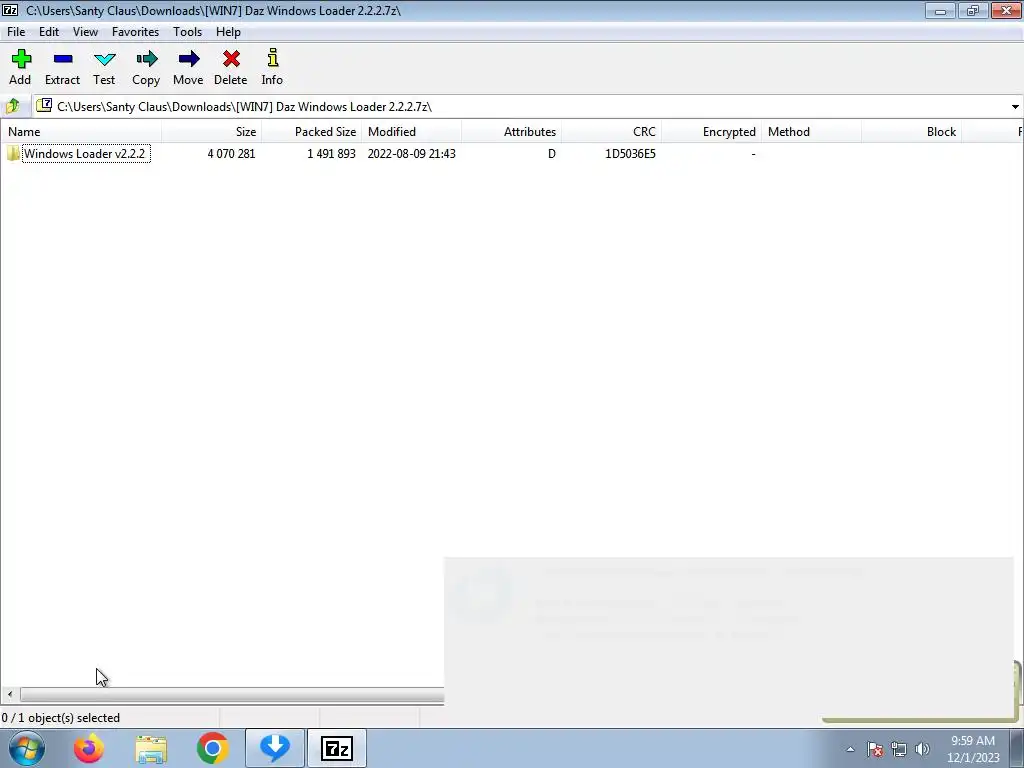Open the Edit menu
Screen dimensions: 1024x768
(49, 31)
